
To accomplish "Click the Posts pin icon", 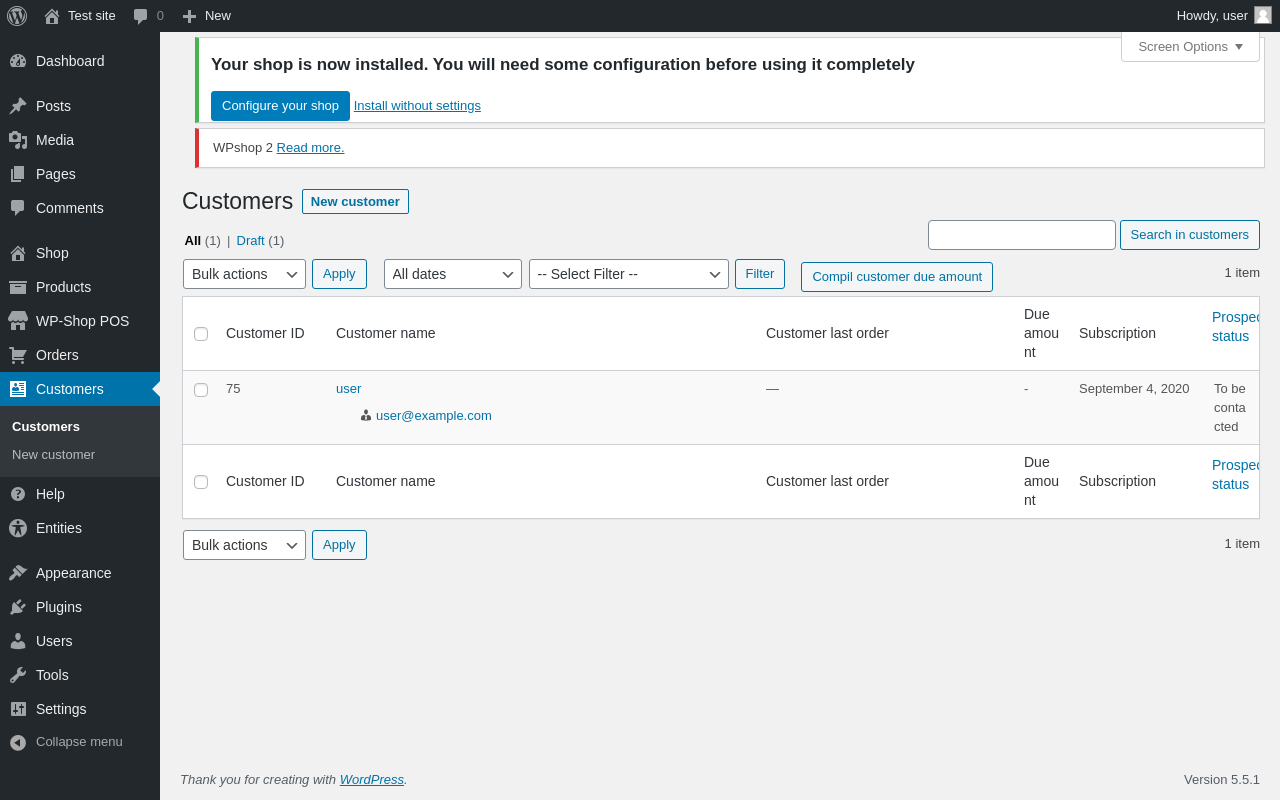I will click(x=18, y=106).
